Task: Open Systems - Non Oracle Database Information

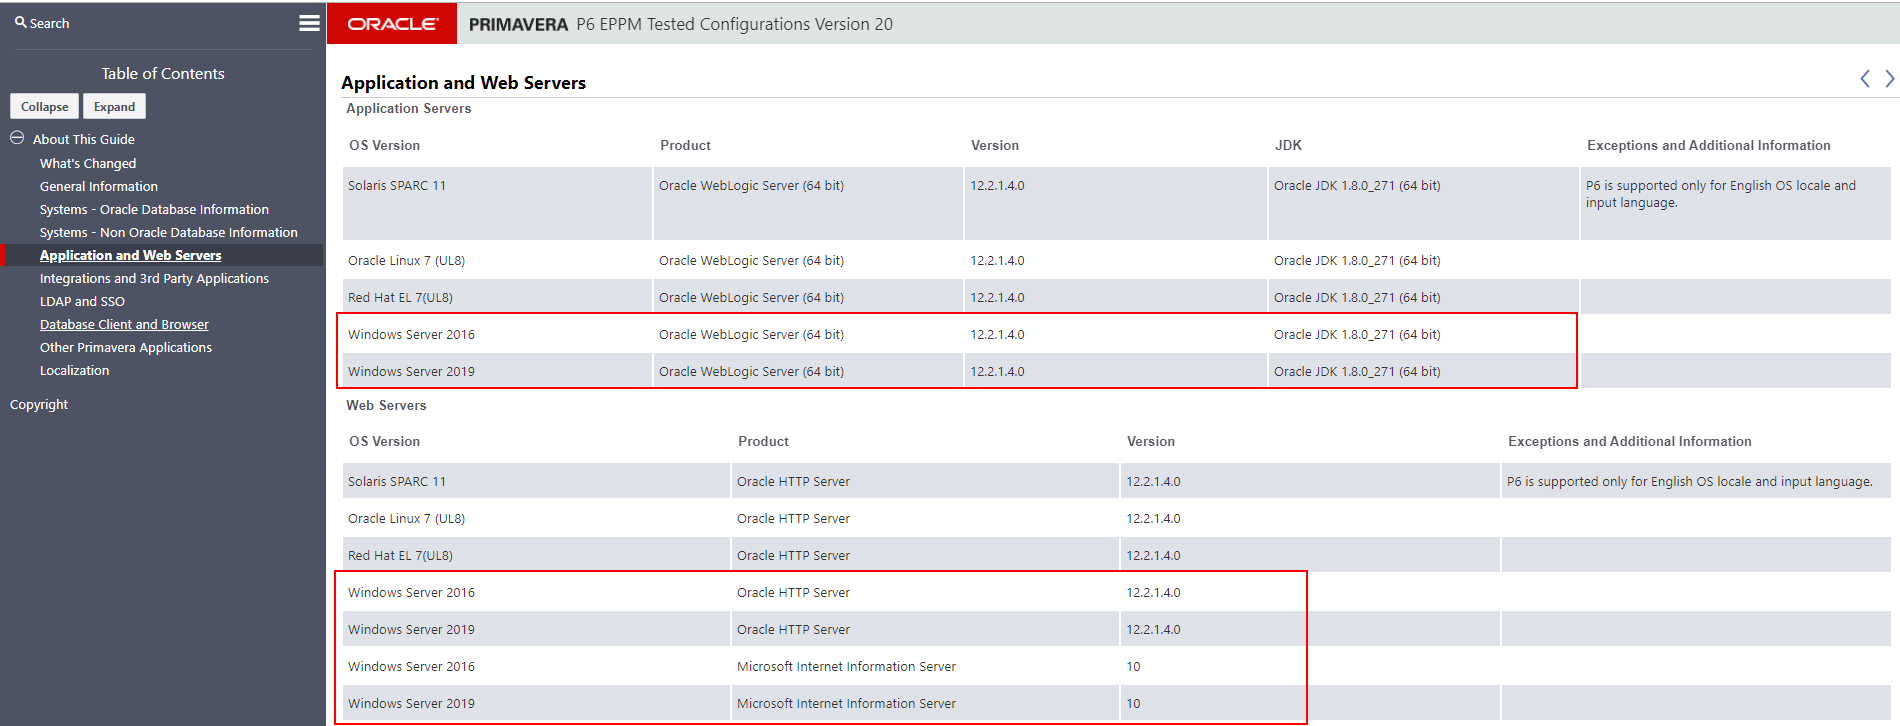Action: 169,232
